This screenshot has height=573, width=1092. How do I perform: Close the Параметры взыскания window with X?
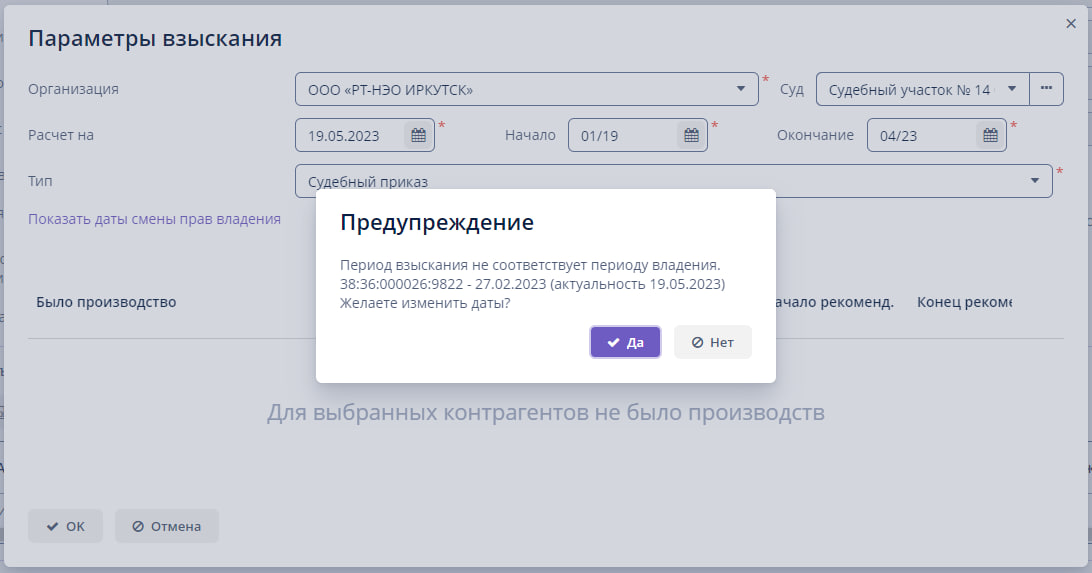click(x=1071, y=24)
